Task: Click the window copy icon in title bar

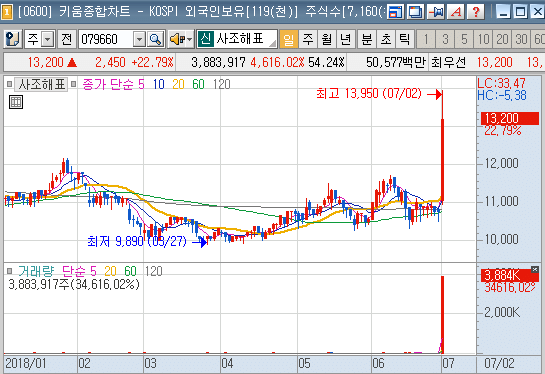Action: 415,12
